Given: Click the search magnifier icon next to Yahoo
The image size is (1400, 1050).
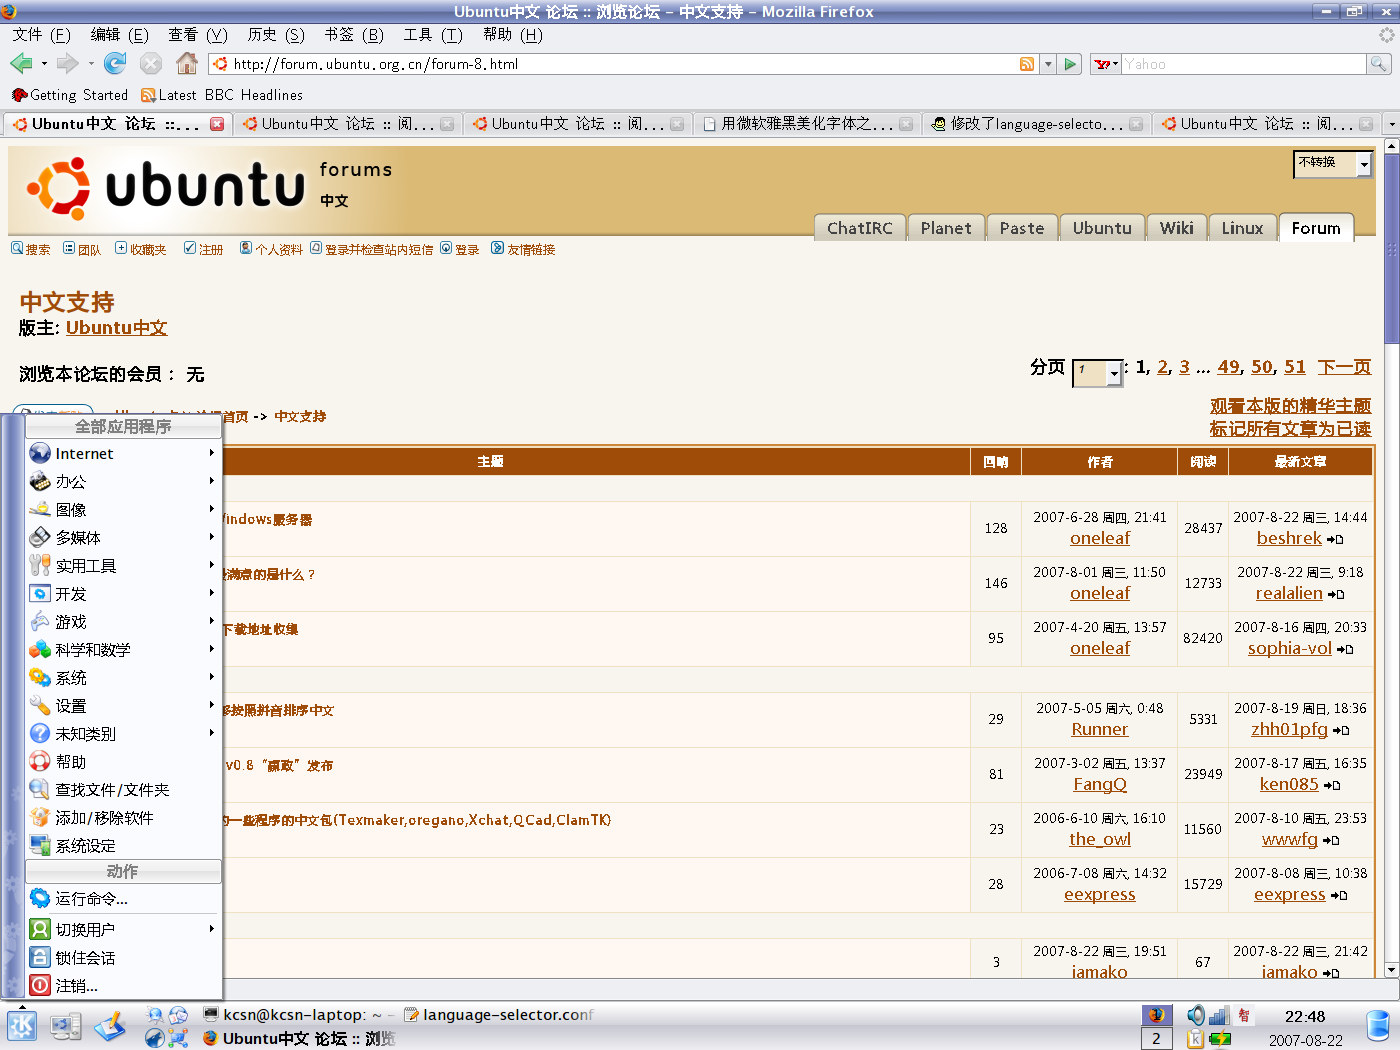Looking at the screenshot, I should (1379, 64).
